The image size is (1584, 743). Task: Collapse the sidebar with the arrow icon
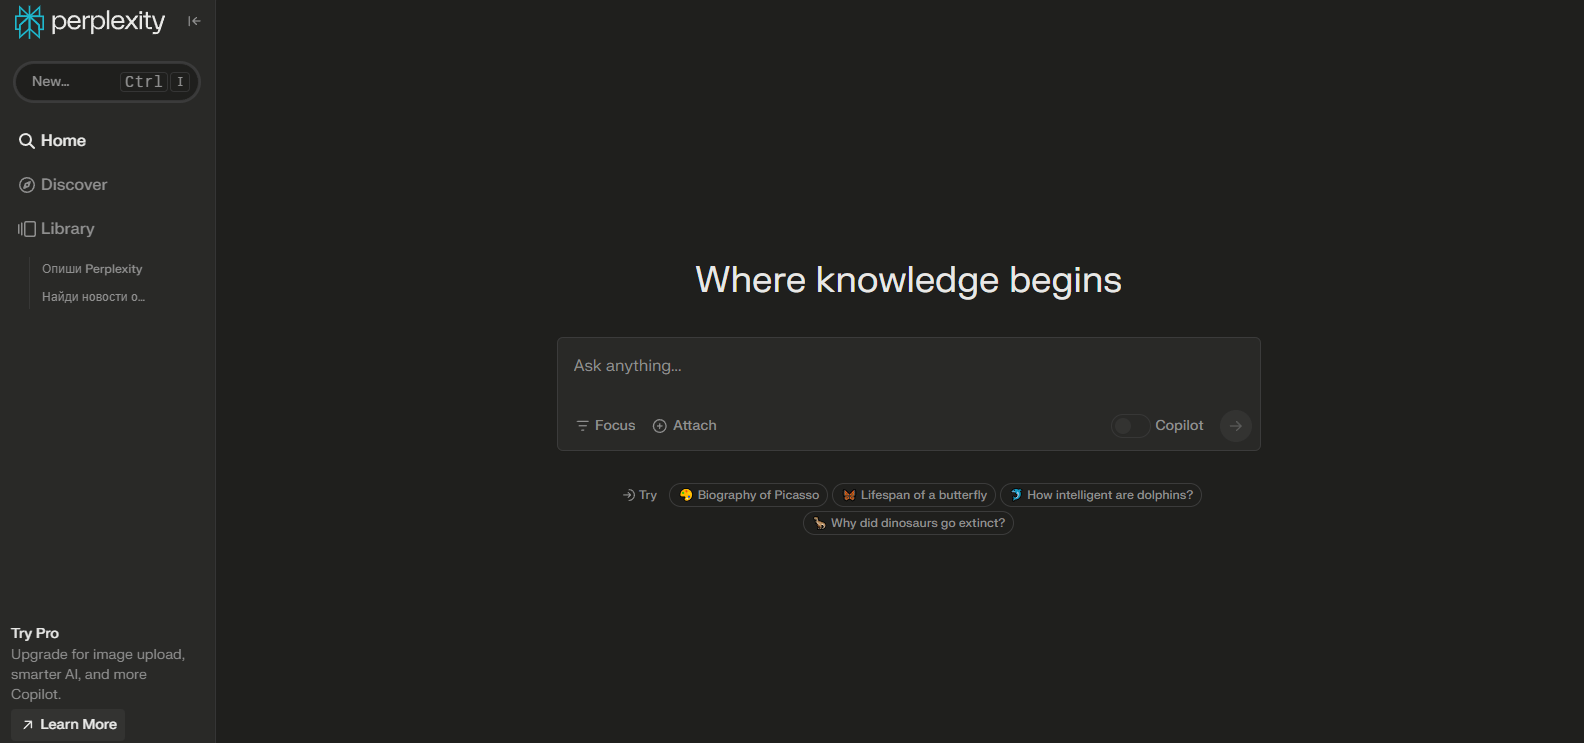click(x=194, y=21)
